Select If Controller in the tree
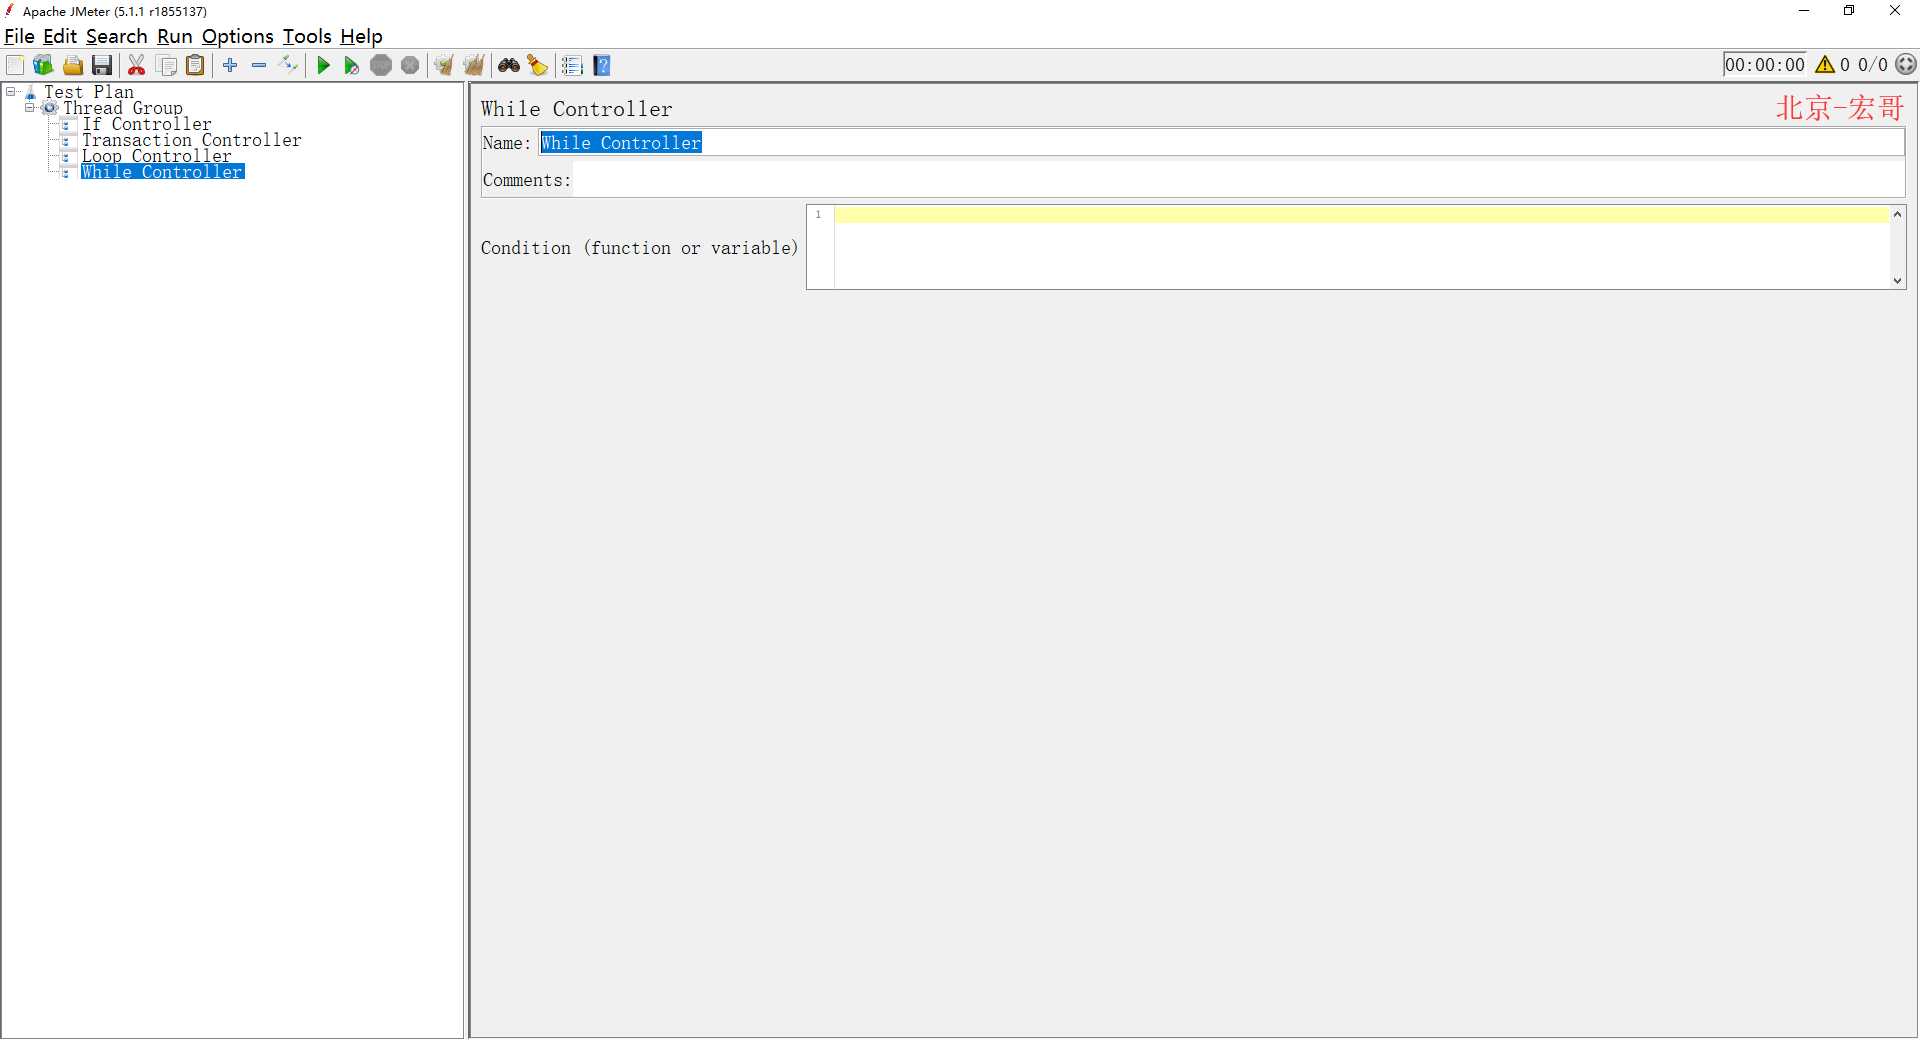 pos(147,124)
